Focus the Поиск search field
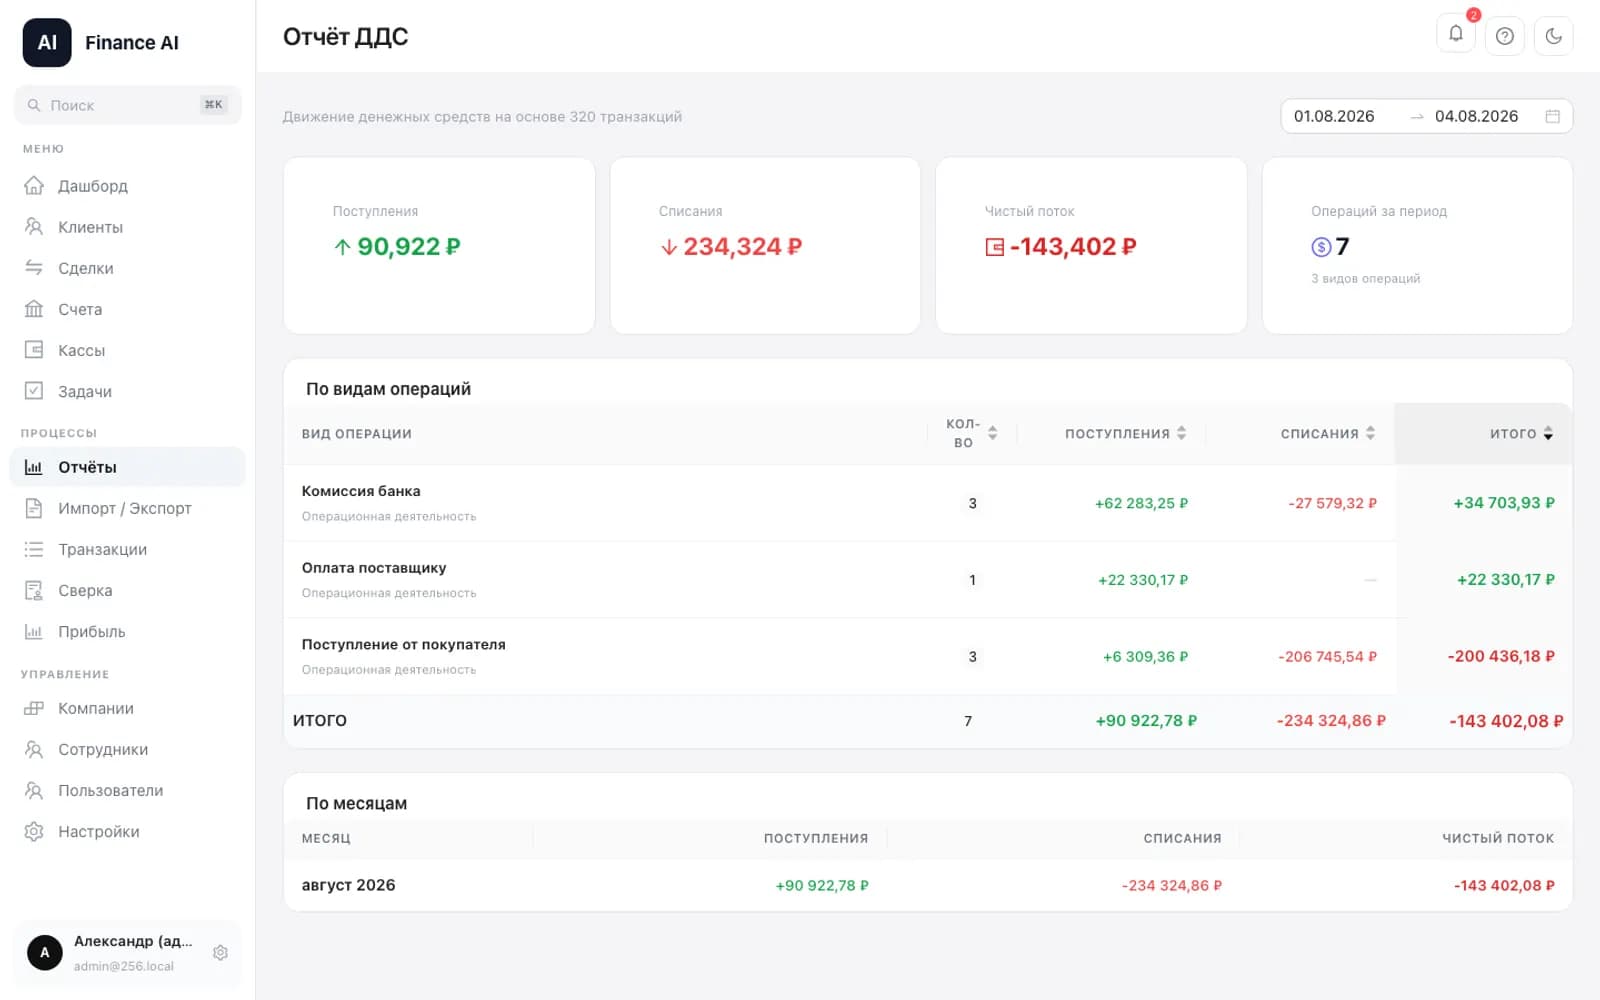Image resolution: width=1600 pixels, height=1000 pixels. pyautogui.click(x=128, y=105)
